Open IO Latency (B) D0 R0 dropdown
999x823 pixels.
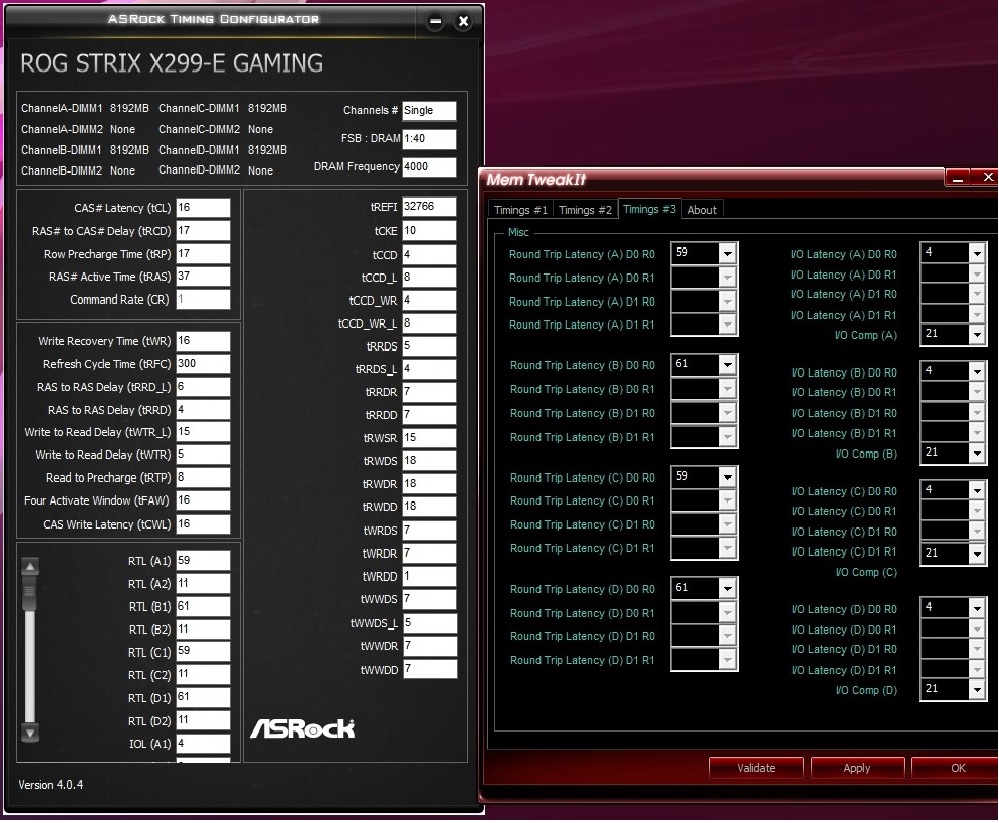pos(977,372)
